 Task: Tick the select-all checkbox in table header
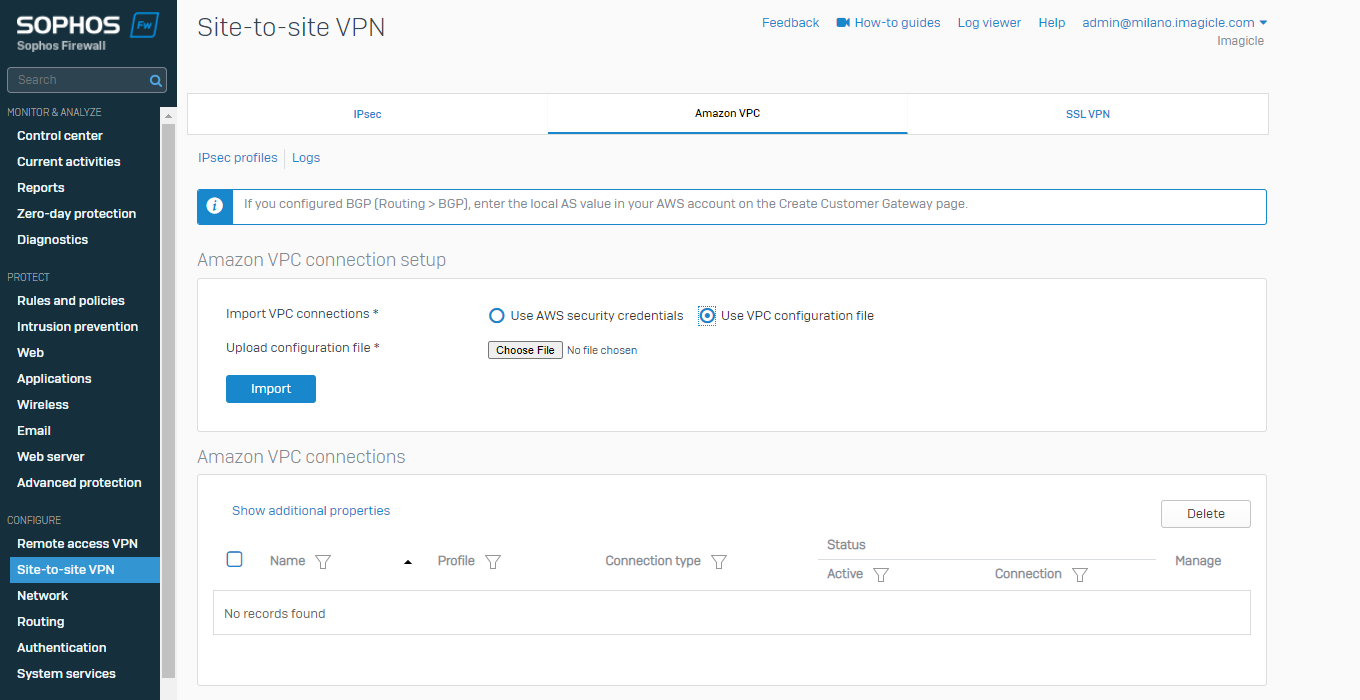click(235, 559)
